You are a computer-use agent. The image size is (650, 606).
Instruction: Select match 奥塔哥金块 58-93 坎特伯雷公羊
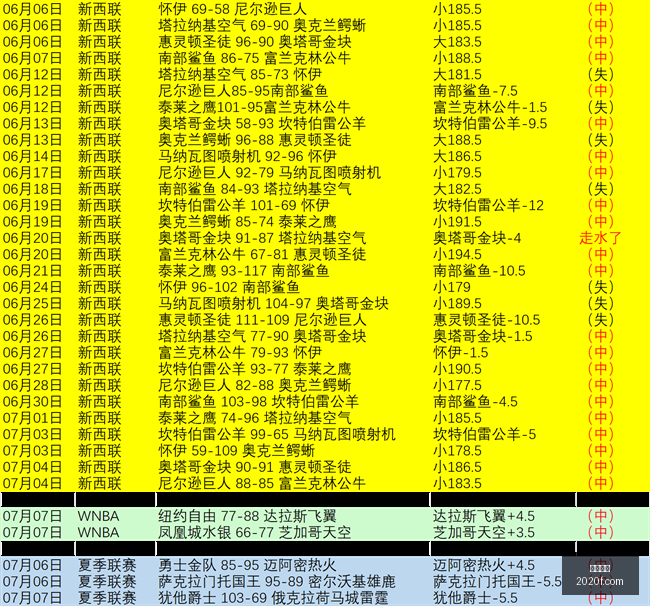click(x=262, y=124)
